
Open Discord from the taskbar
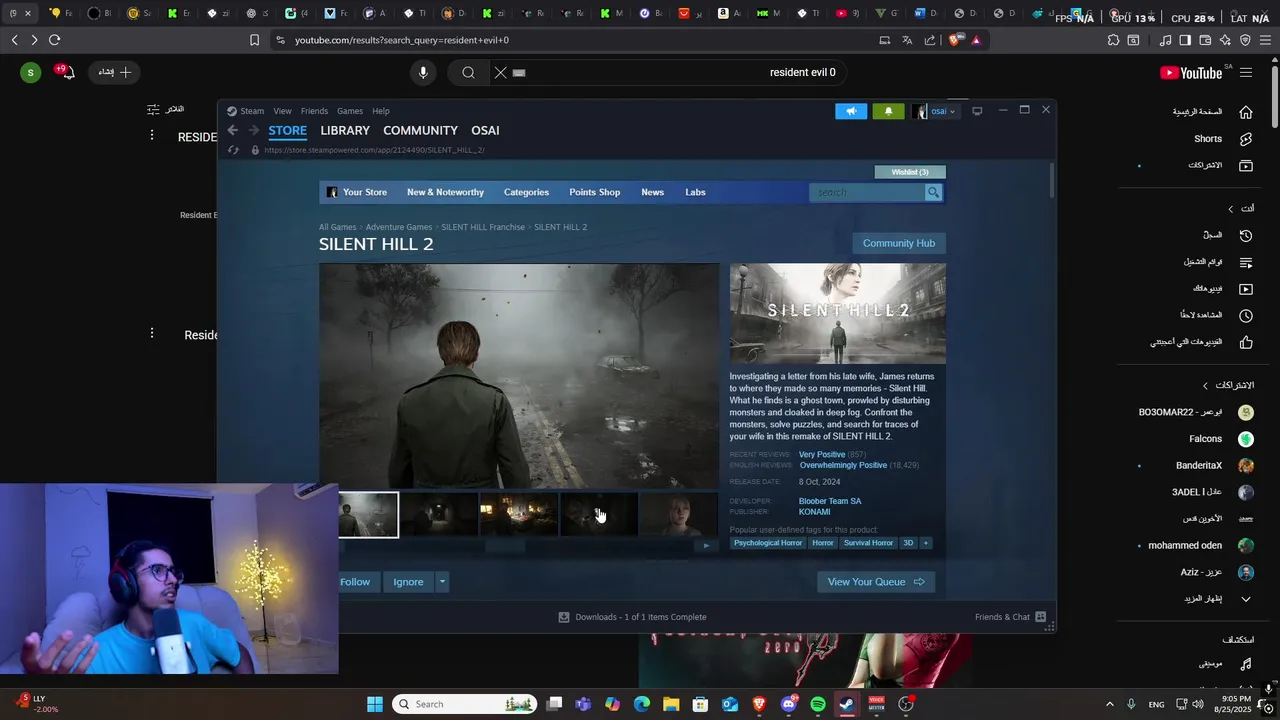click(788, 704)
